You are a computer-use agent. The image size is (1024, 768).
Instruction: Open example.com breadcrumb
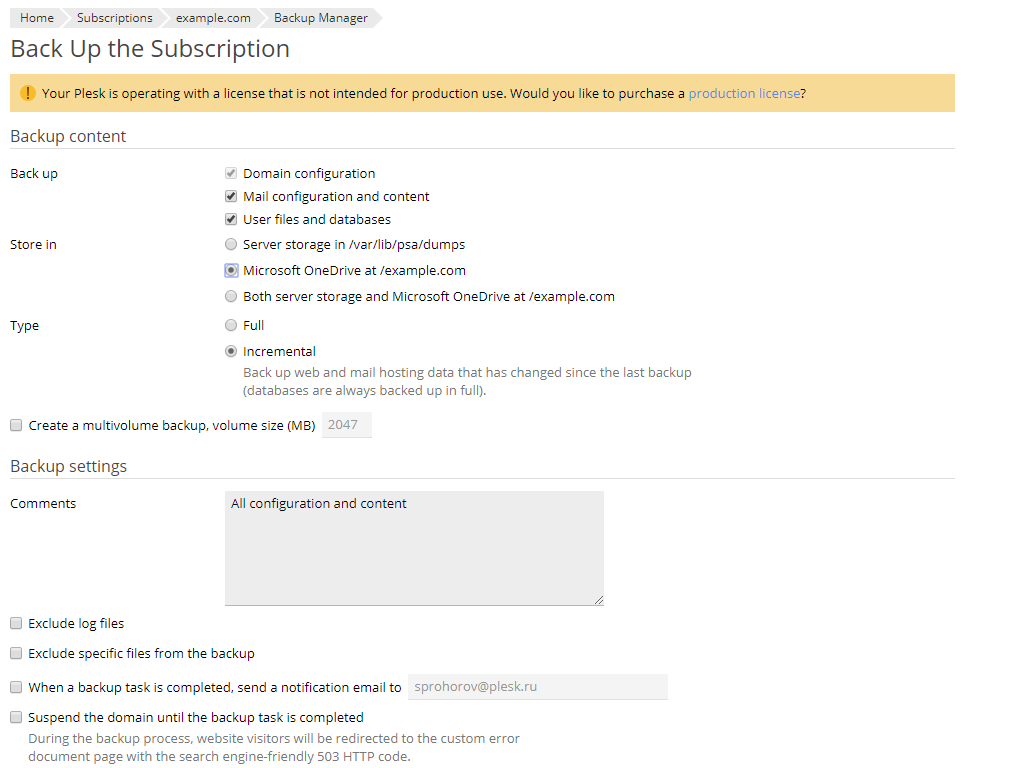[x=213, y=18]
